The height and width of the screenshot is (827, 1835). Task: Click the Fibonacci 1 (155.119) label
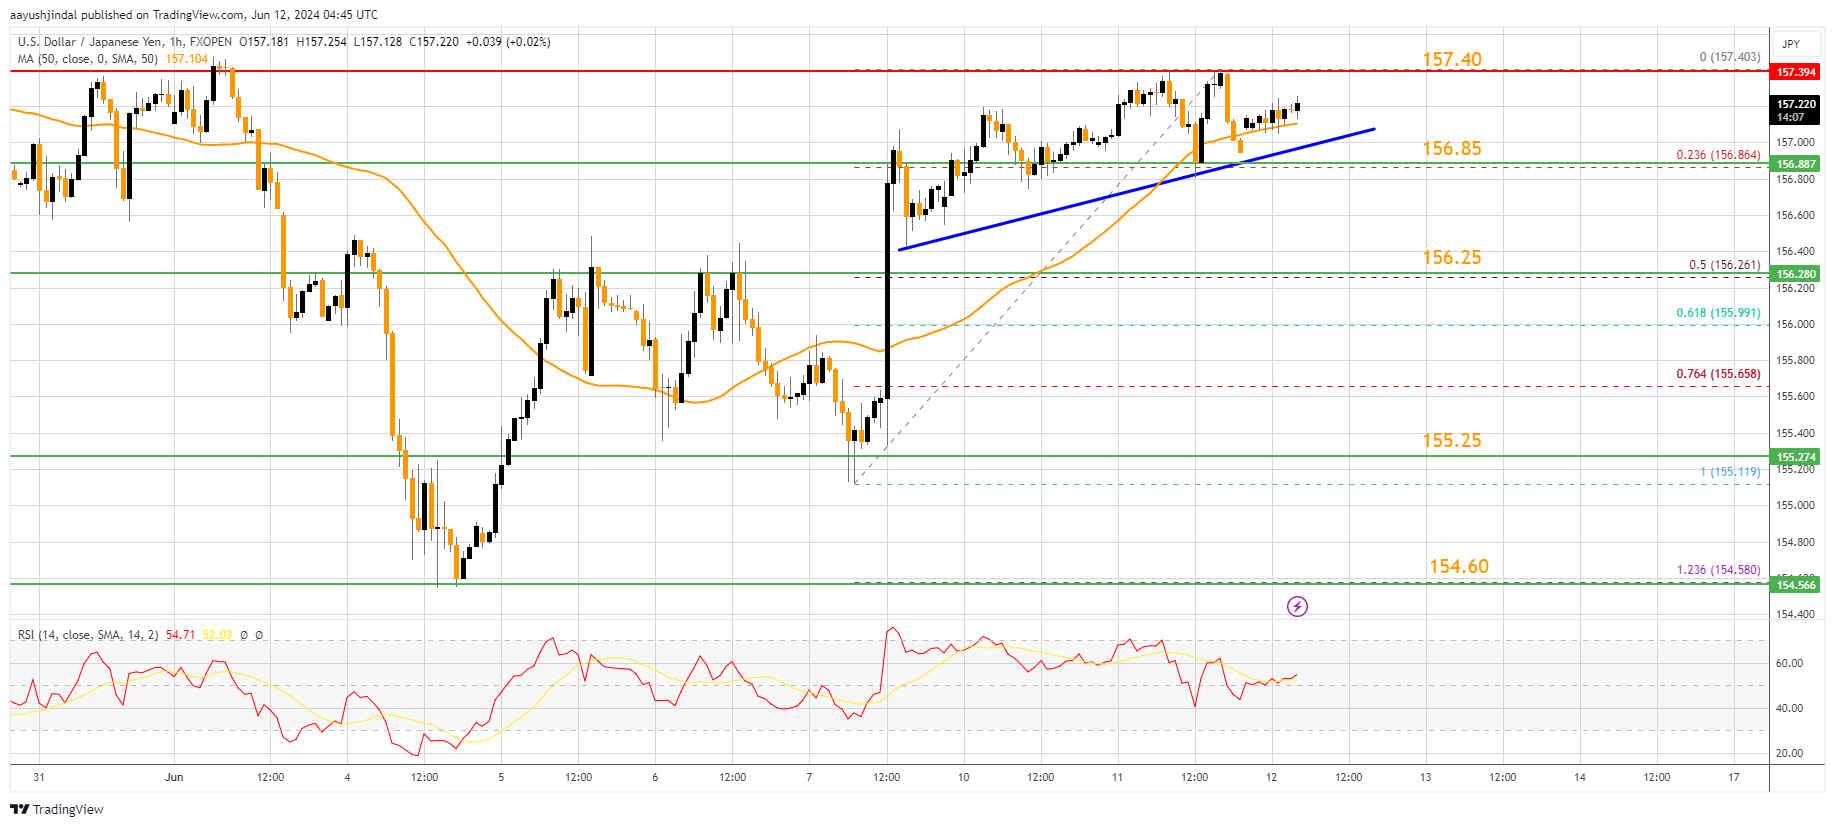coord(1730,472)
